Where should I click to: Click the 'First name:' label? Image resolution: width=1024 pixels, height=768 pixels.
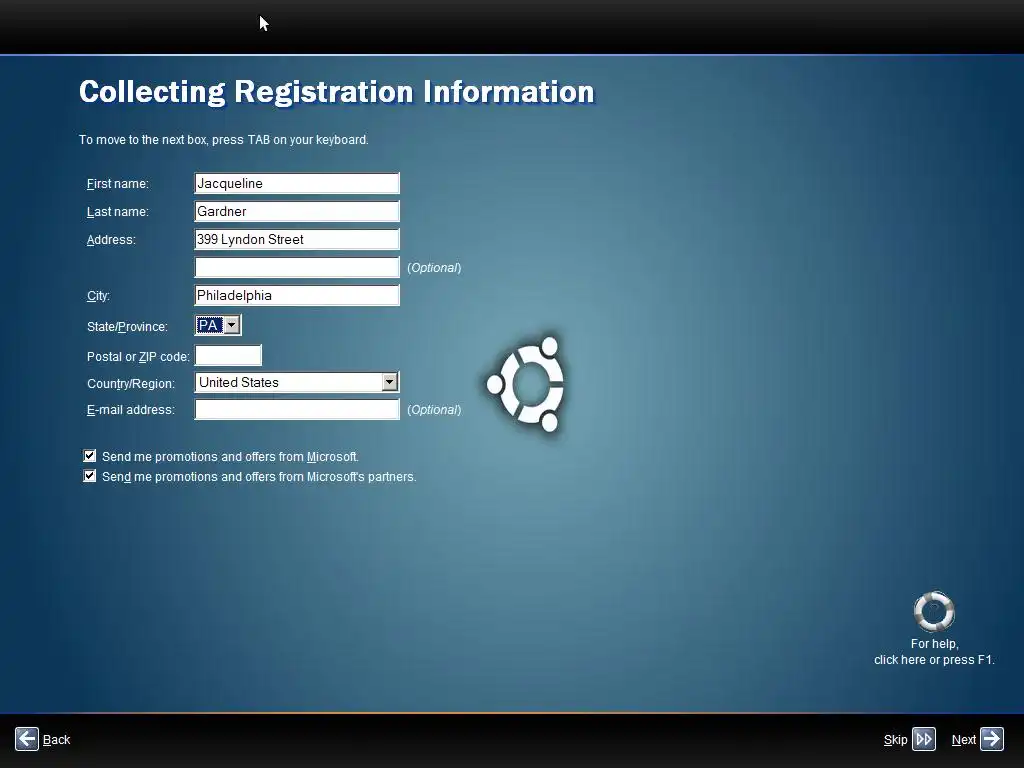tap(118, 184)
